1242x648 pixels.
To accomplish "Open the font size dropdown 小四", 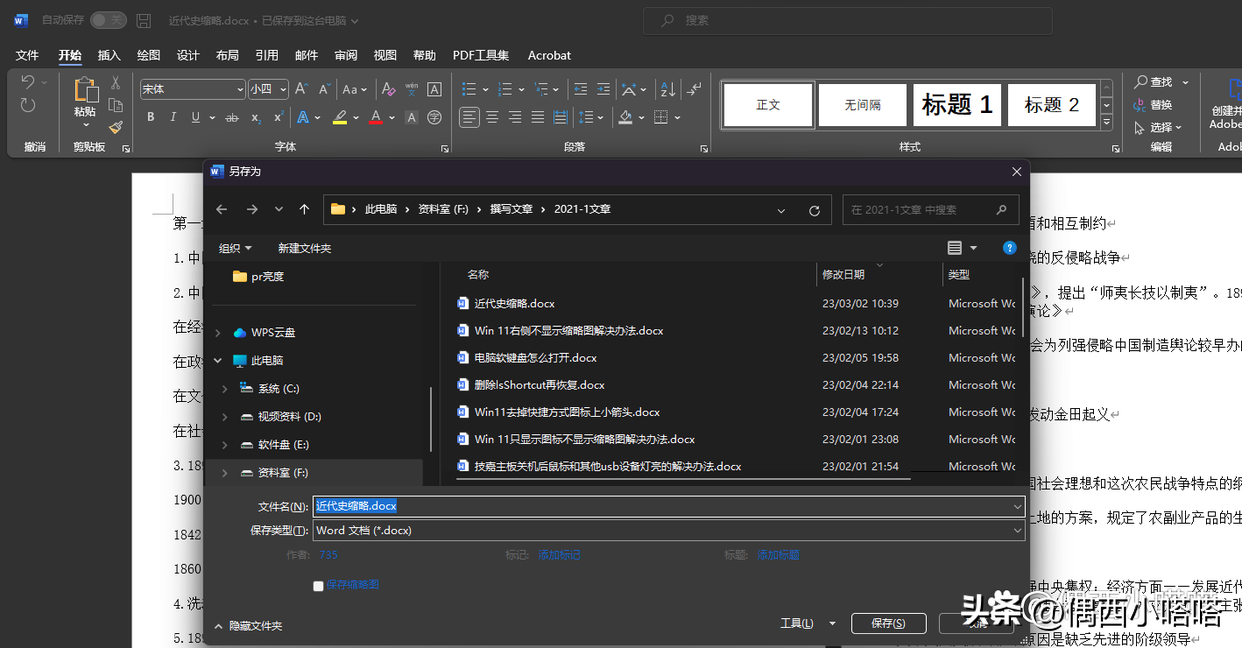I will 283,89.
